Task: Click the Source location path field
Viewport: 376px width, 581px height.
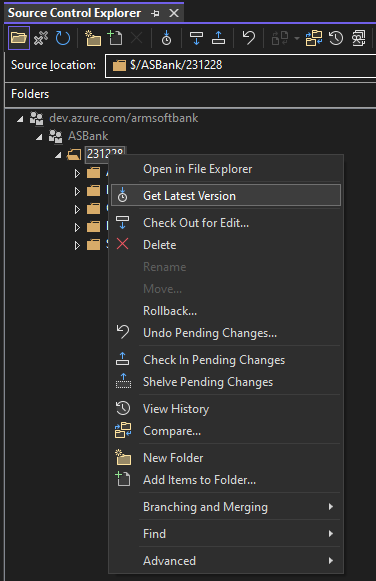Action: pos(241,66)
